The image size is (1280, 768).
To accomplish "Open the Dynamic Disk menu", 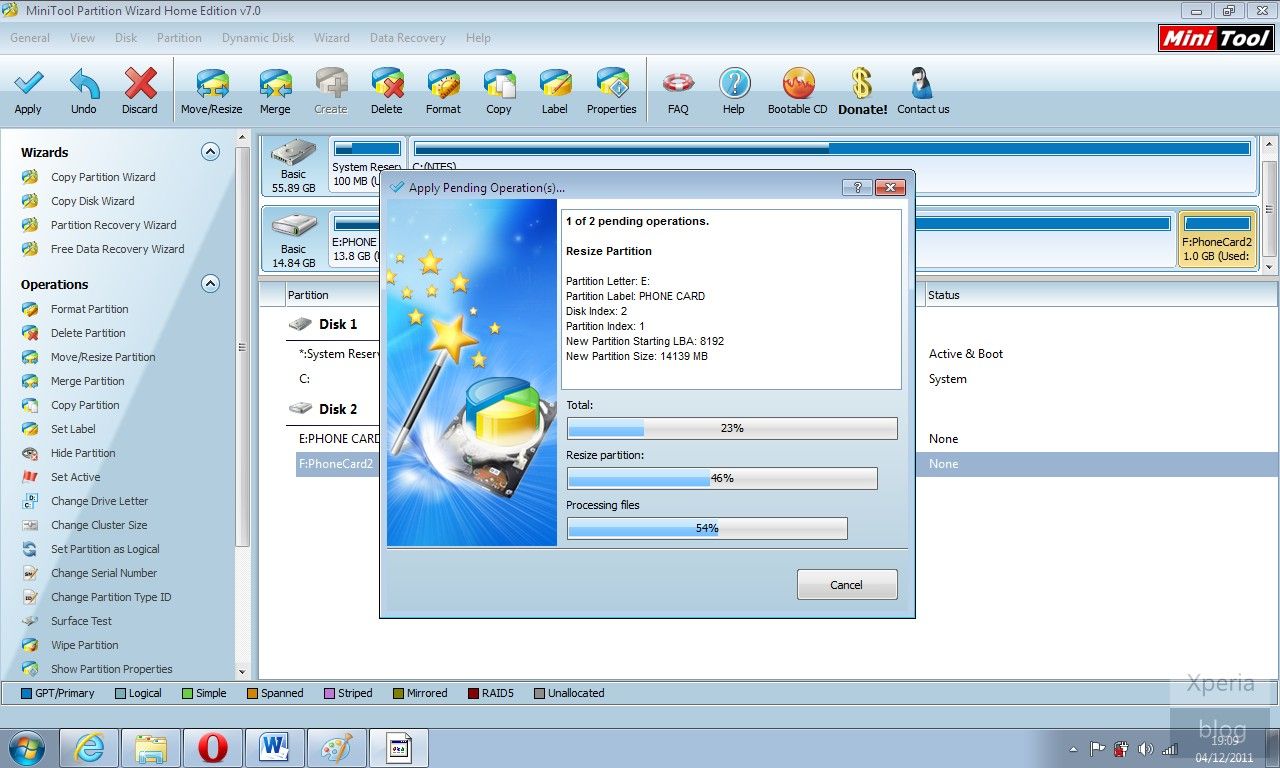I will pos(258,38).
